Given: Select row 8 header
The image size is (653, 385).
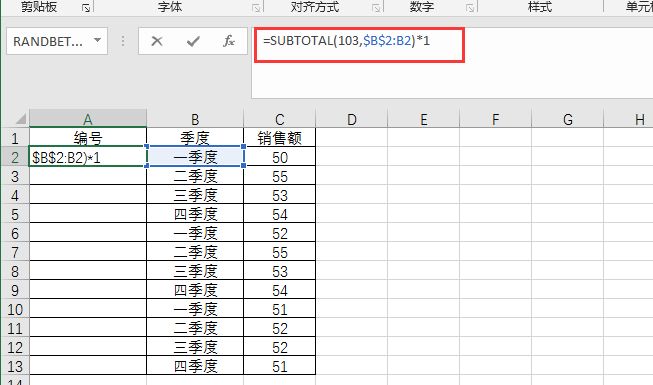Looking at the screenshot, I should (x=15, y=271).
